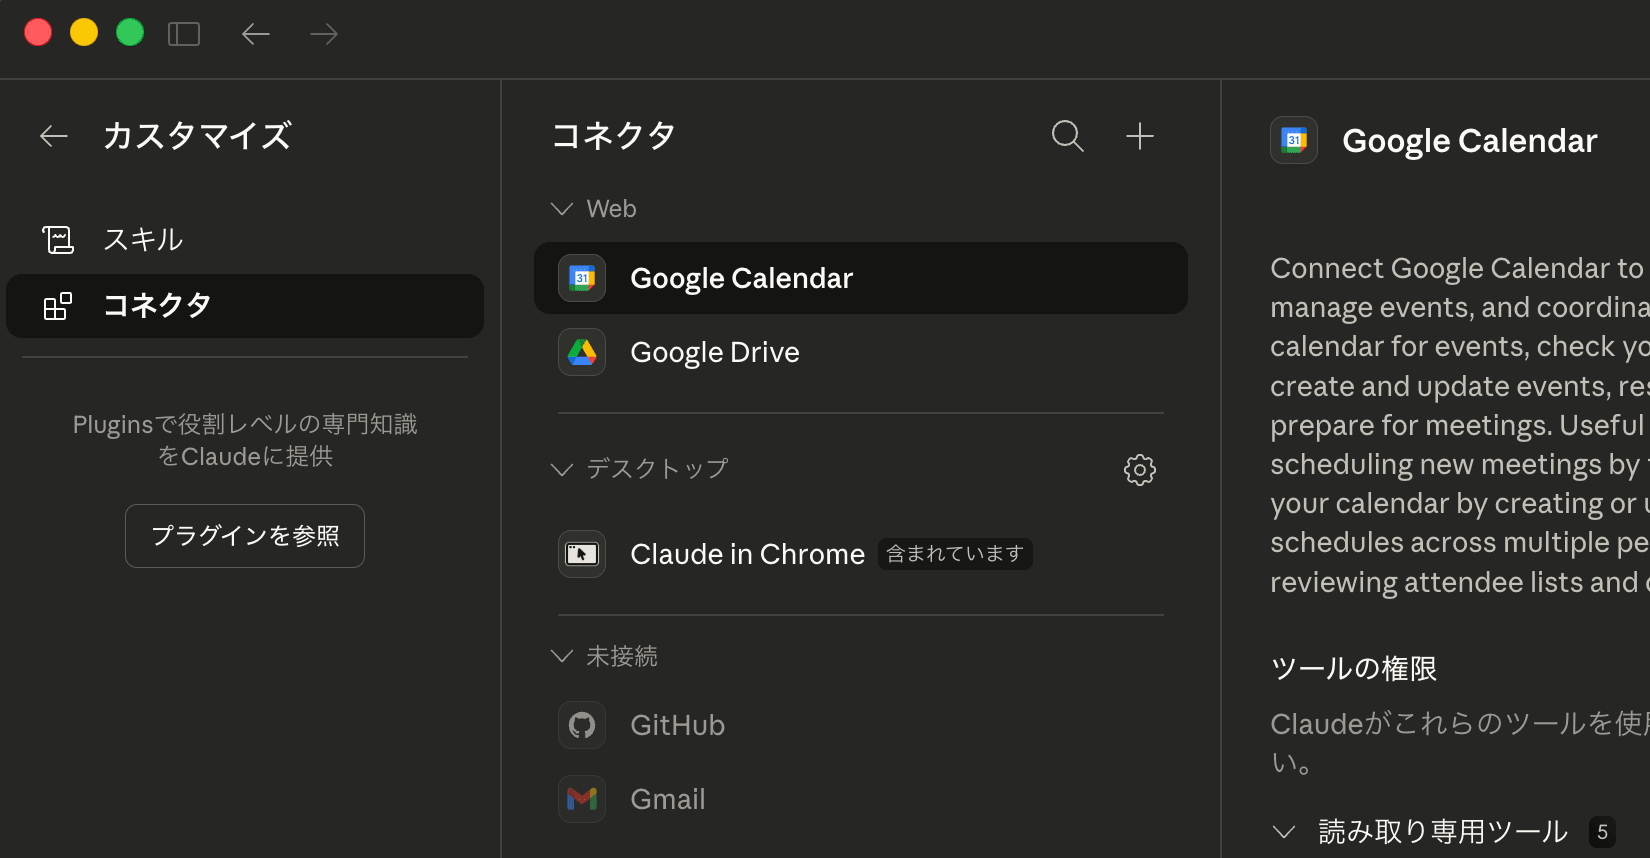Click back arrow beside カスタマイズ
Viewport: 1650px width, 858px height.
(x=54, y=136)
